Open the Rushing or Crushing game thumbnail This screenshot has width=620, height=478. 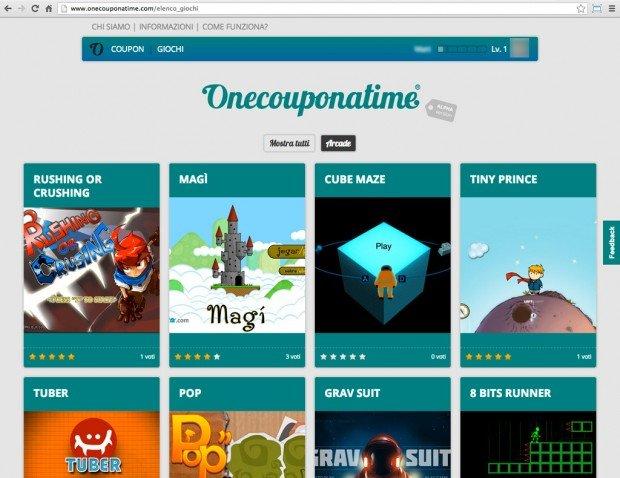point(92,270)
